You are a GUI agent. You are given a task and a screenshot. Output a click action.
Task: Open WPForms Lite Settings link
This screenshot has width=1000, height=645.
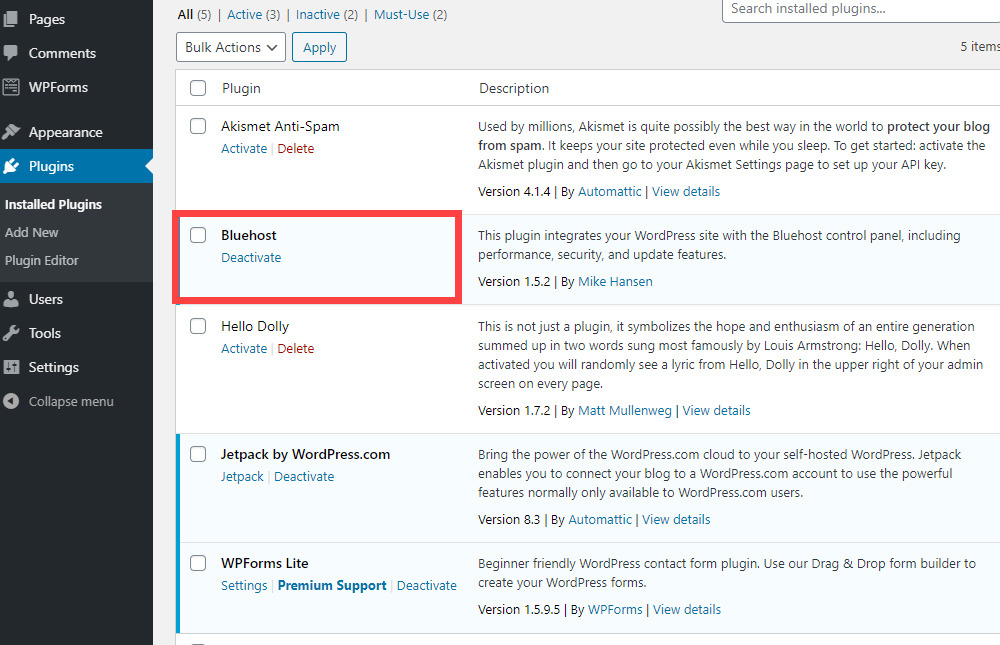244,586
